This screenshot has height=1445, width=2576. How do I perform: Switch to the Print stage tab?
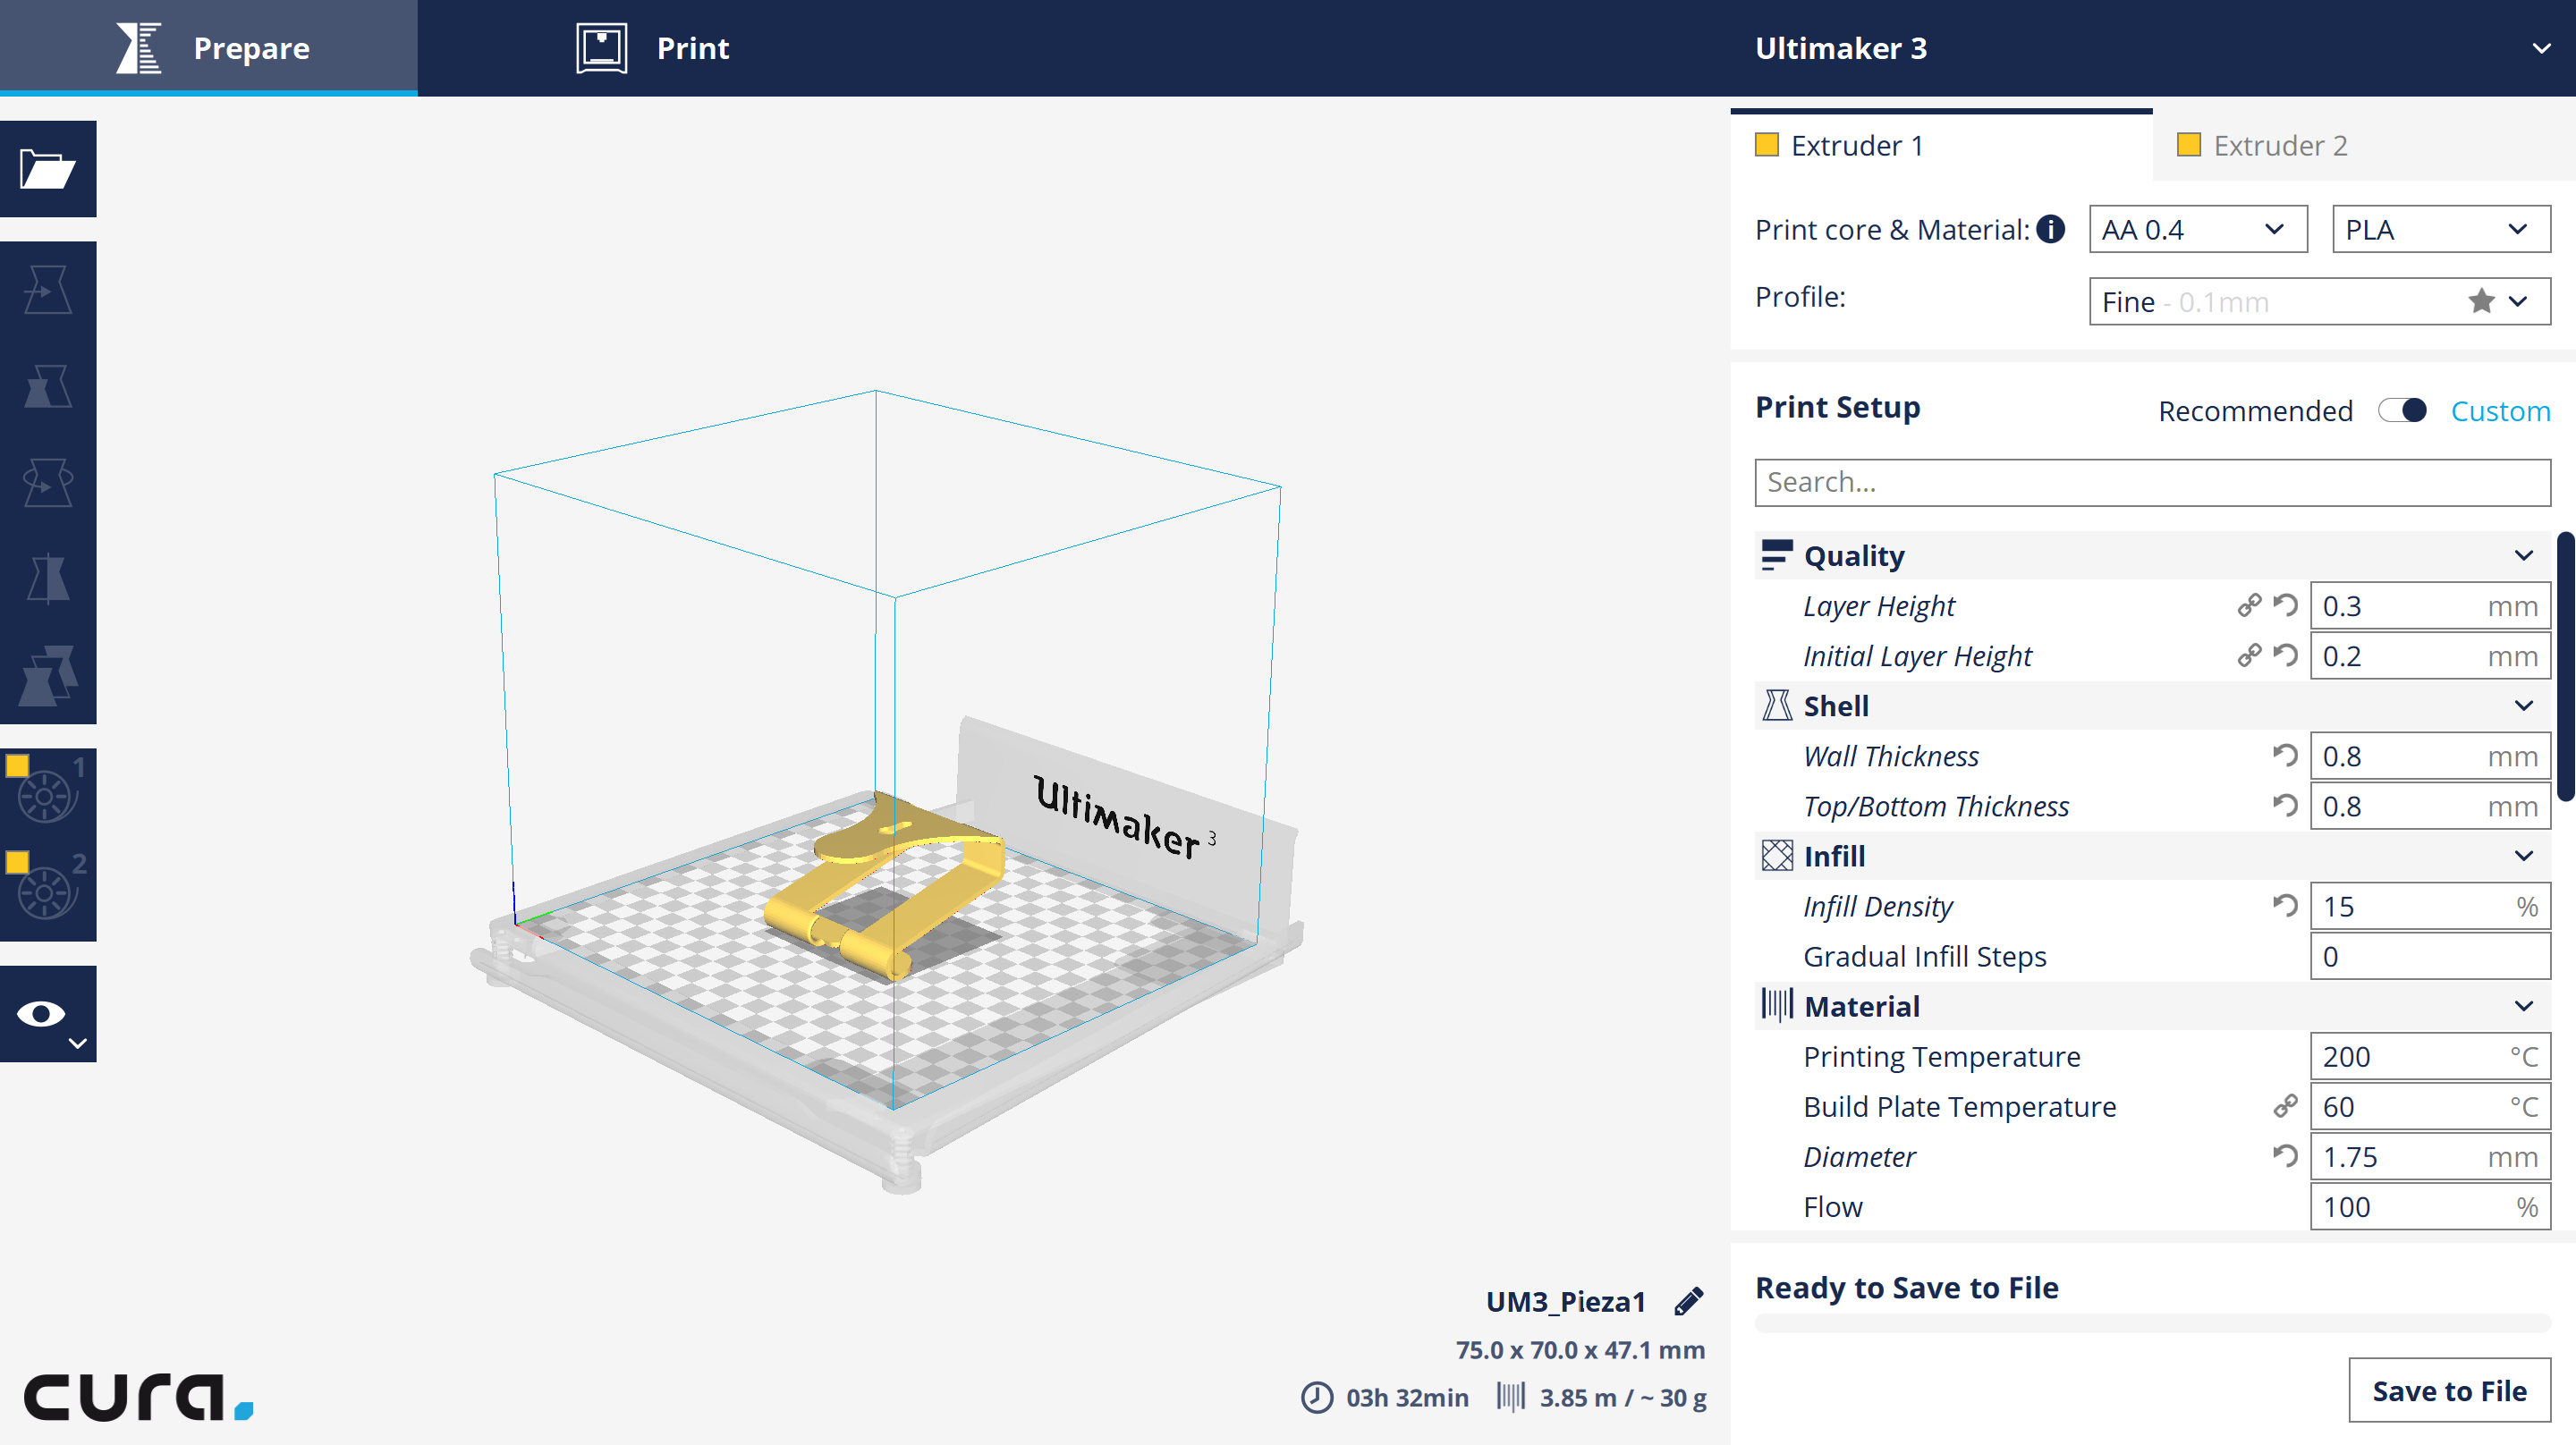[654, 48]
